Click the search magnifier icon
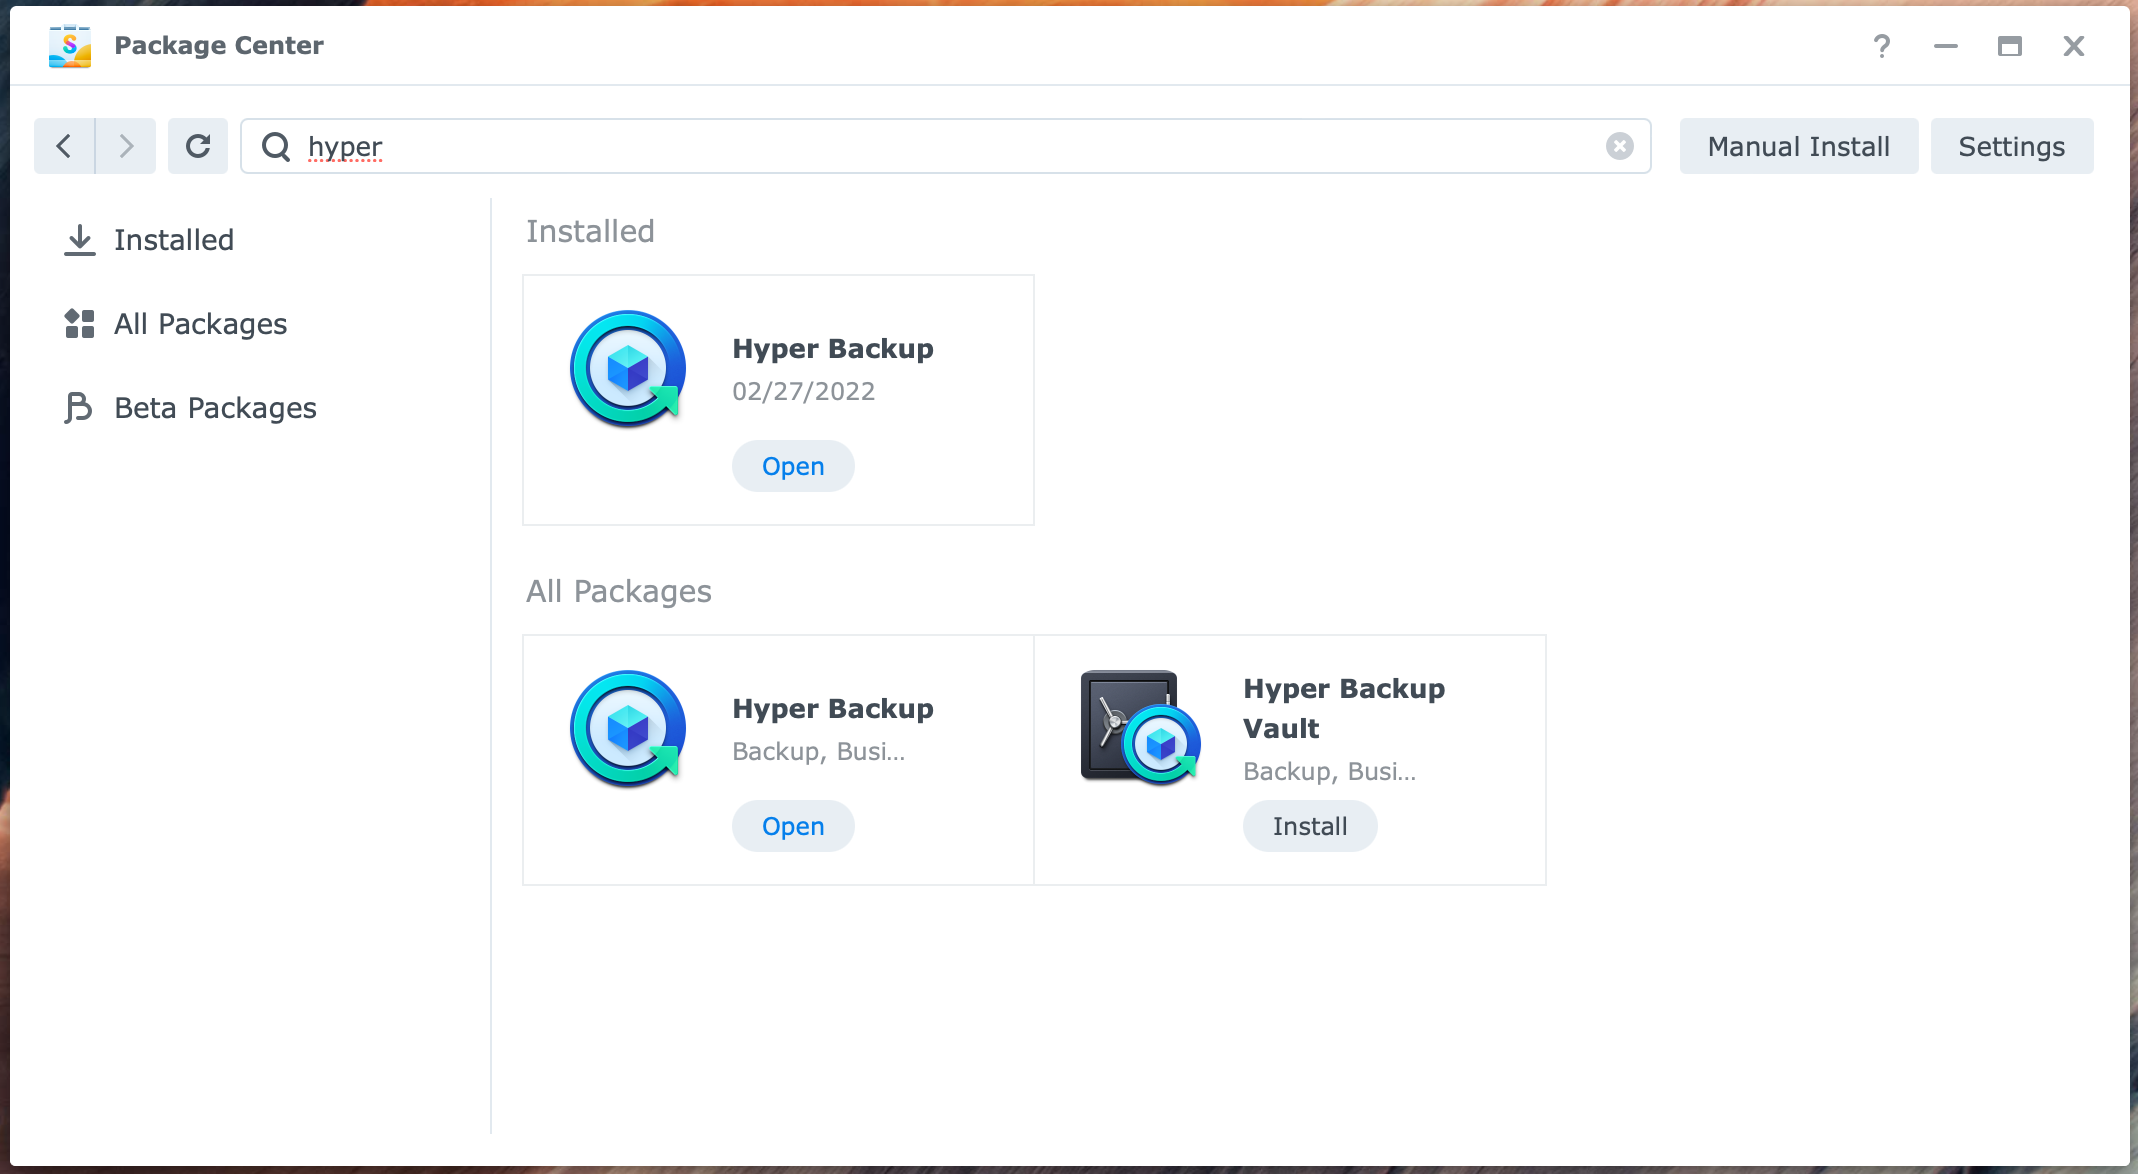Viewport: 2138px width, 1174px height. [276, 147]
